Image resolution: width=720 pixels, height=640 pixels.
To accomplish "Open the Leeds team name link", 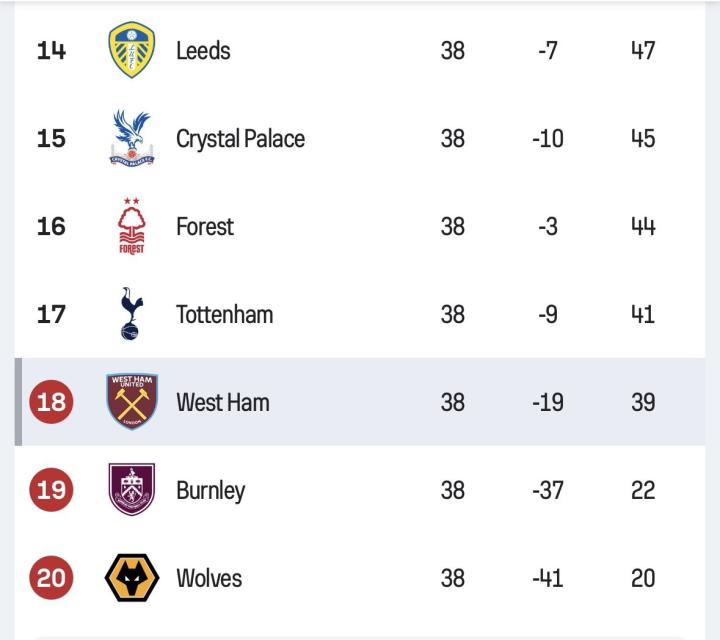I will click(203, 51).
